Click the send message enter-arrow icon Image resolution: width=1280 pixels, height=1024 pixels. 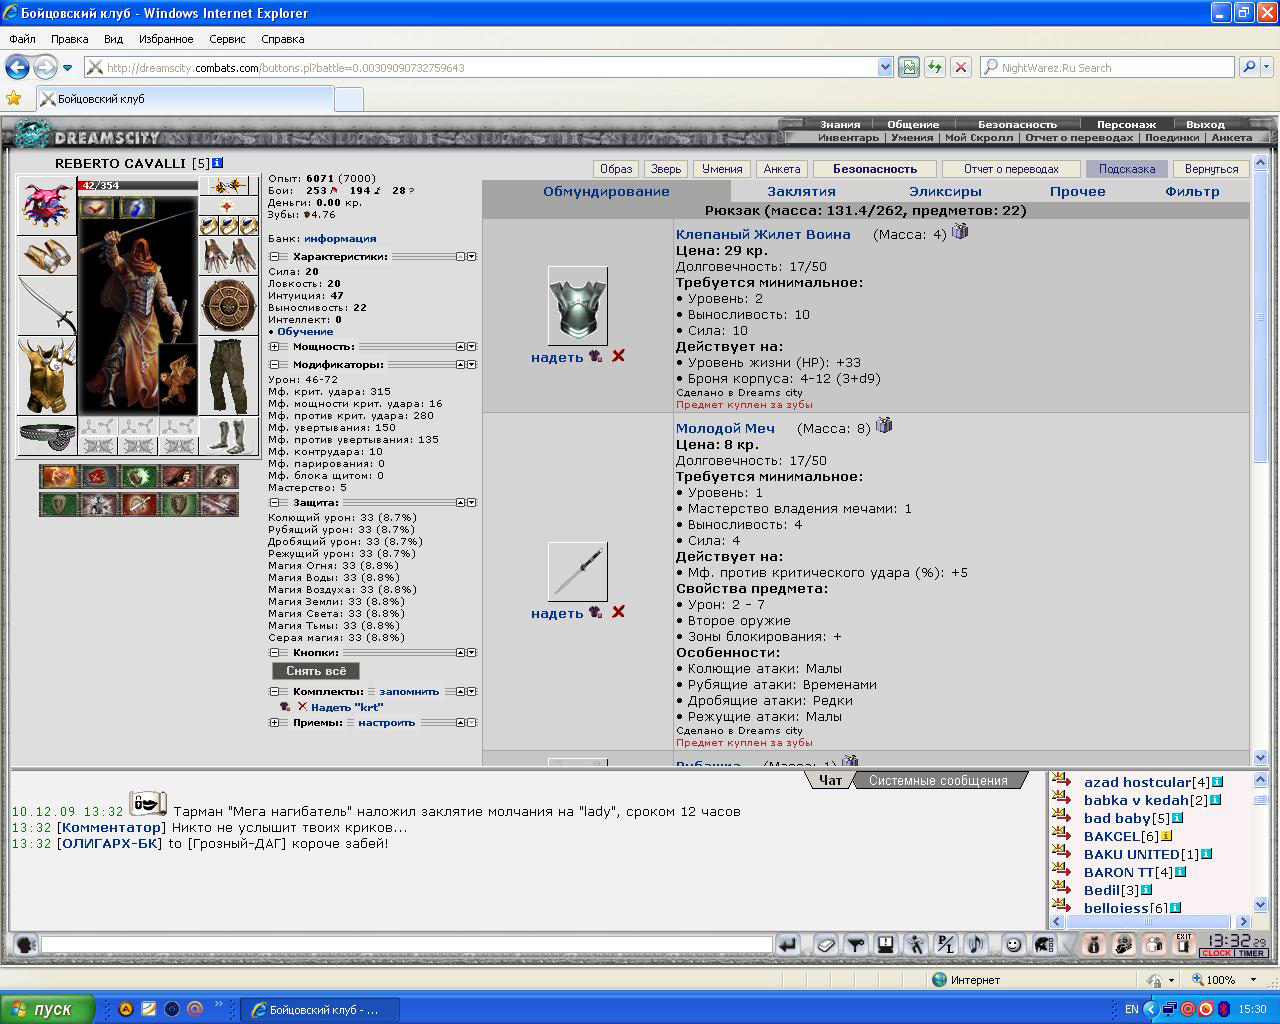tap(788, 944)
